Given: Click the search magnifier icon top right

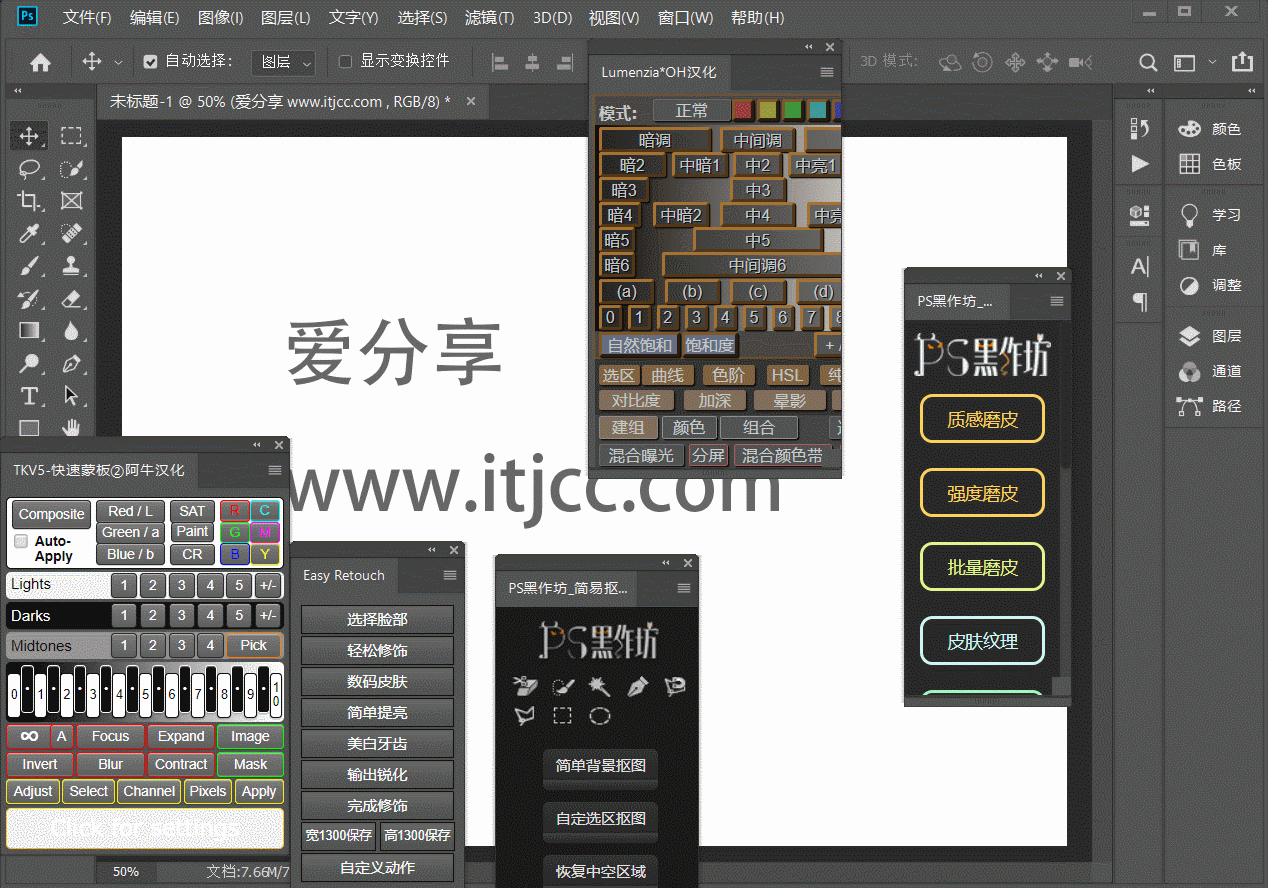Looking at the screenshot, I should [x=1148, y=62].
